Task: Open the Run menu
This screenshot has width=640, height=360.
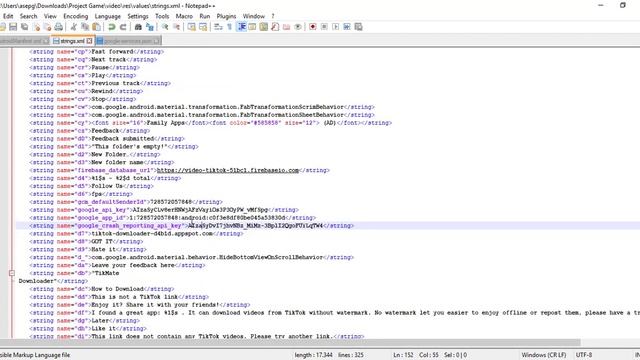Action: [x=205, y=16]
